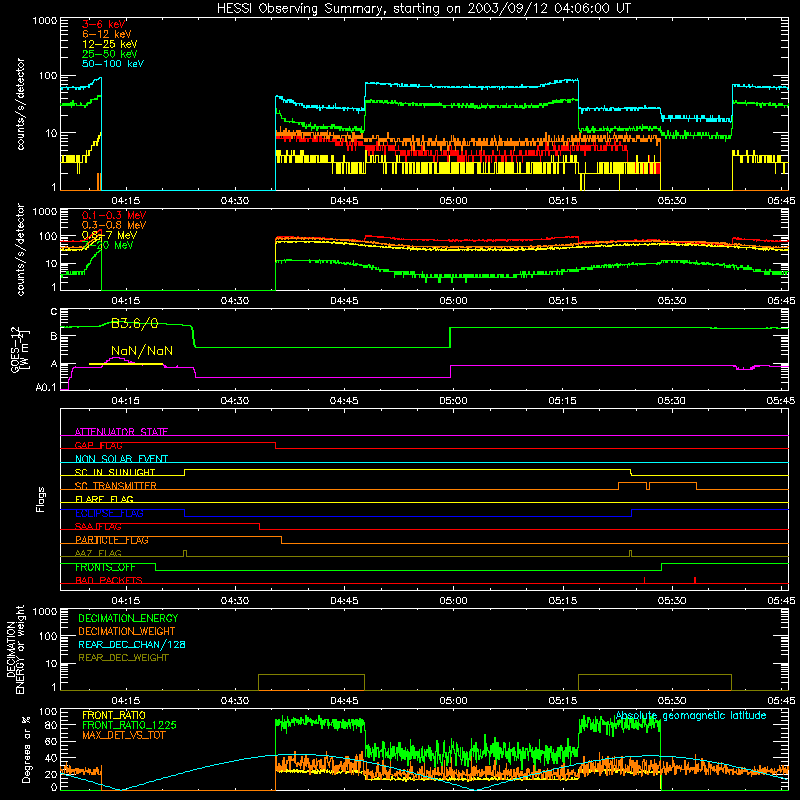800x800 pixels.
Task: Select the ECLIPSE_FLAG label
Action: tap(109, 513)
